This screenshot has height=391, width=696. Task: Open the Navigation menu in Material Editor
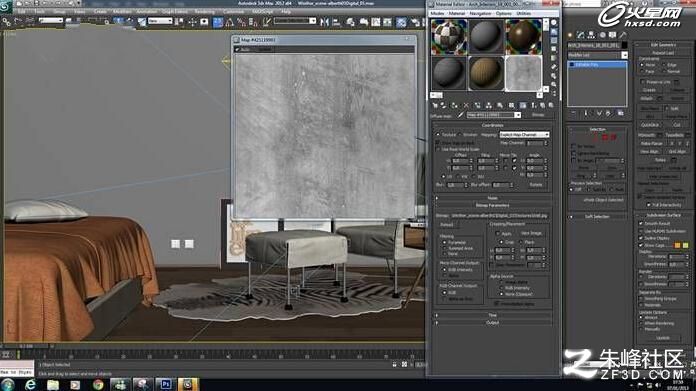[480, 13]
